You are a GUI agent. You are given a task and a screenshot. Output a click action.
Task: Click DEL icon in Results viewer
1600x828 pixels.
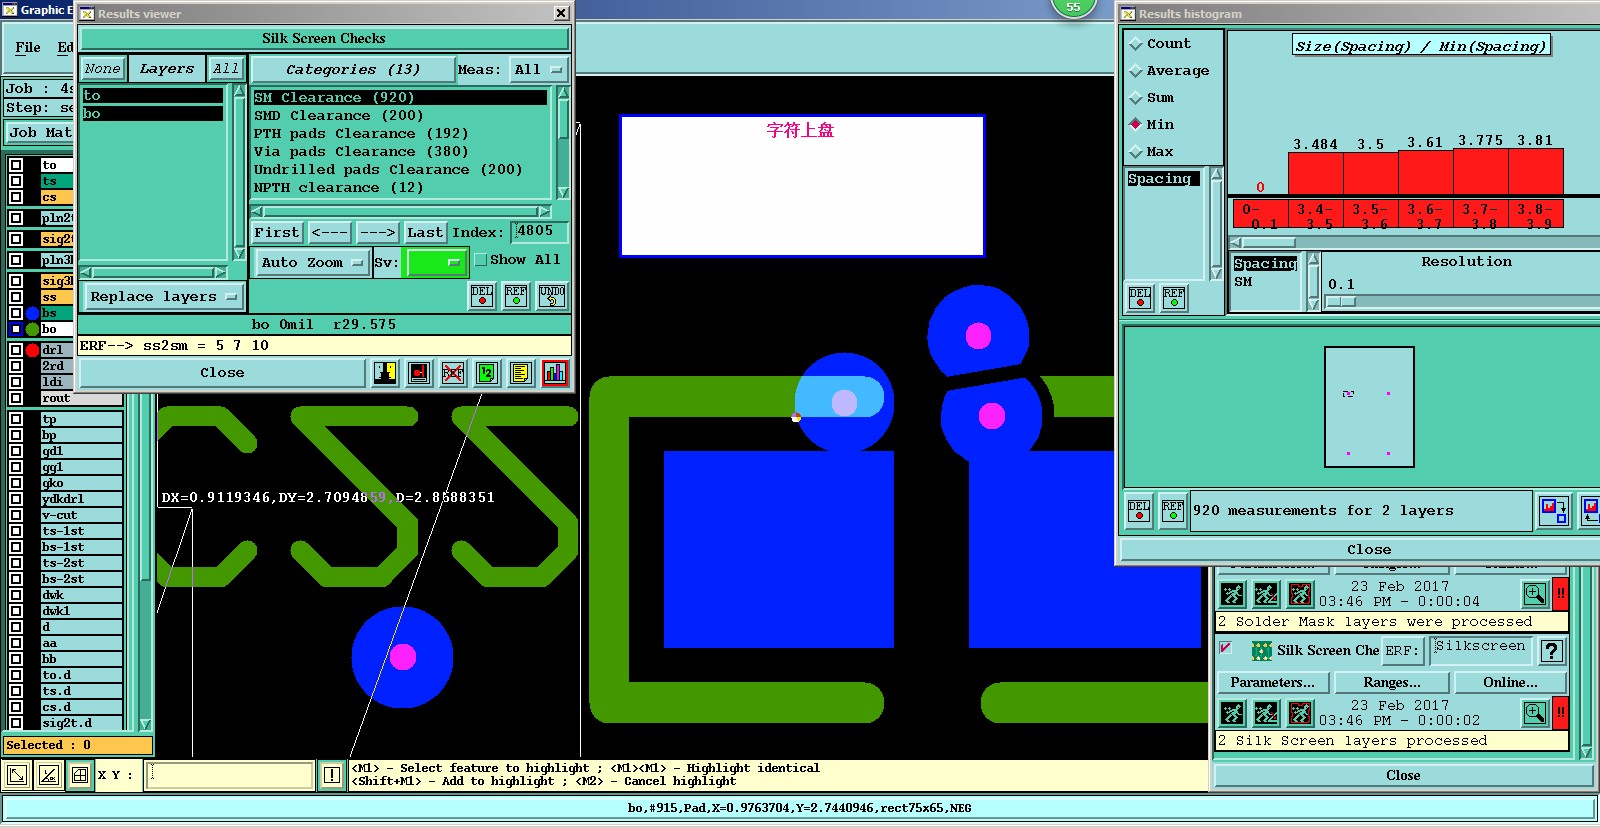(482, 296)
